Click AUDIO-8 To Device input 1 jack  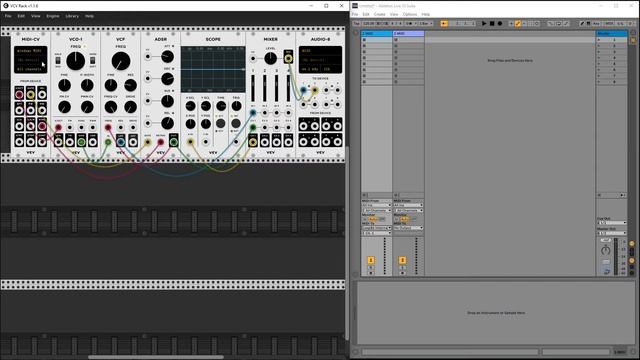pyautogui.click(x=303, y=90)
